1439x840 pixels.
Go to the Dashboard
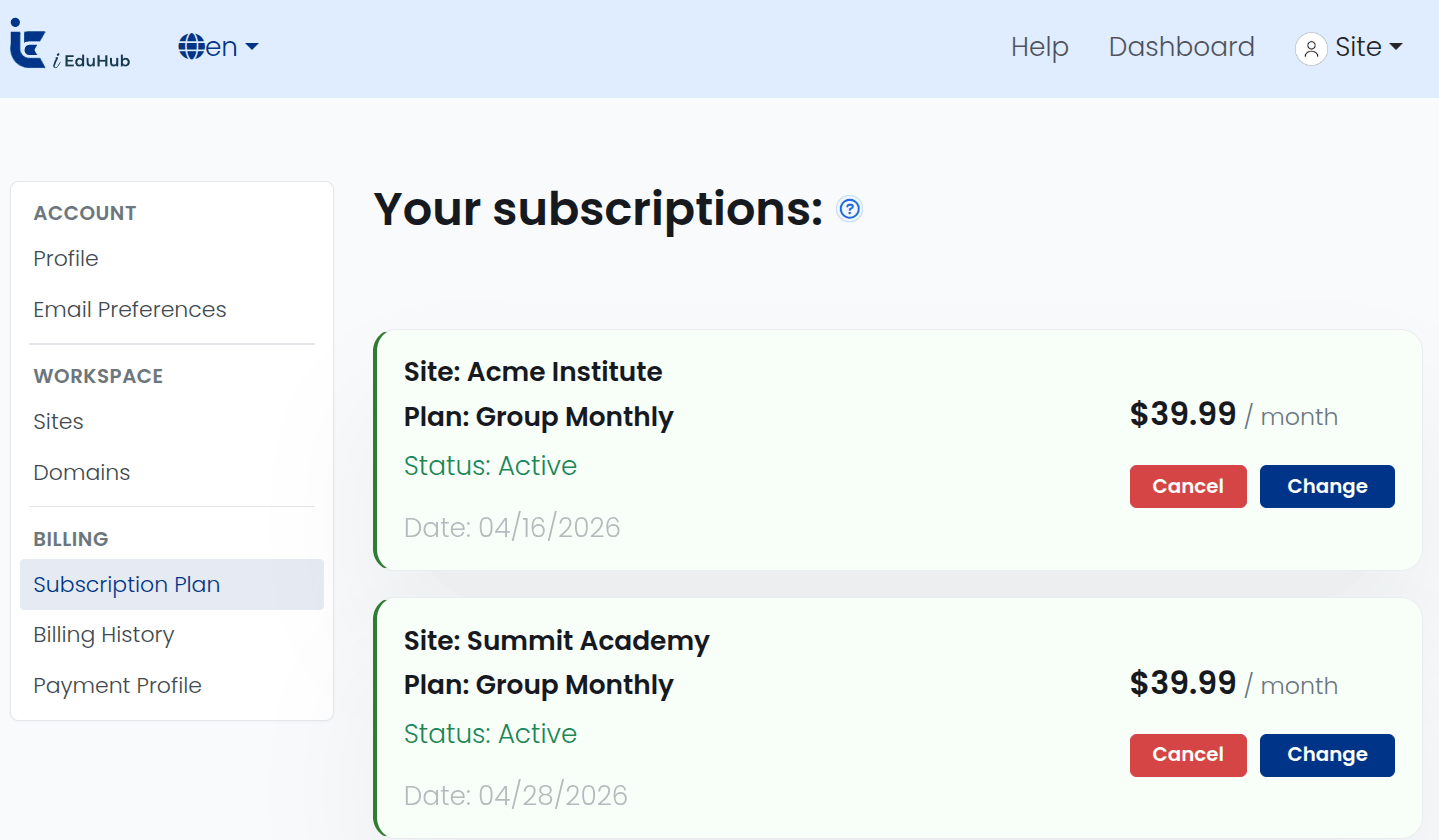pyautogui.click(x=1181, y=47)
